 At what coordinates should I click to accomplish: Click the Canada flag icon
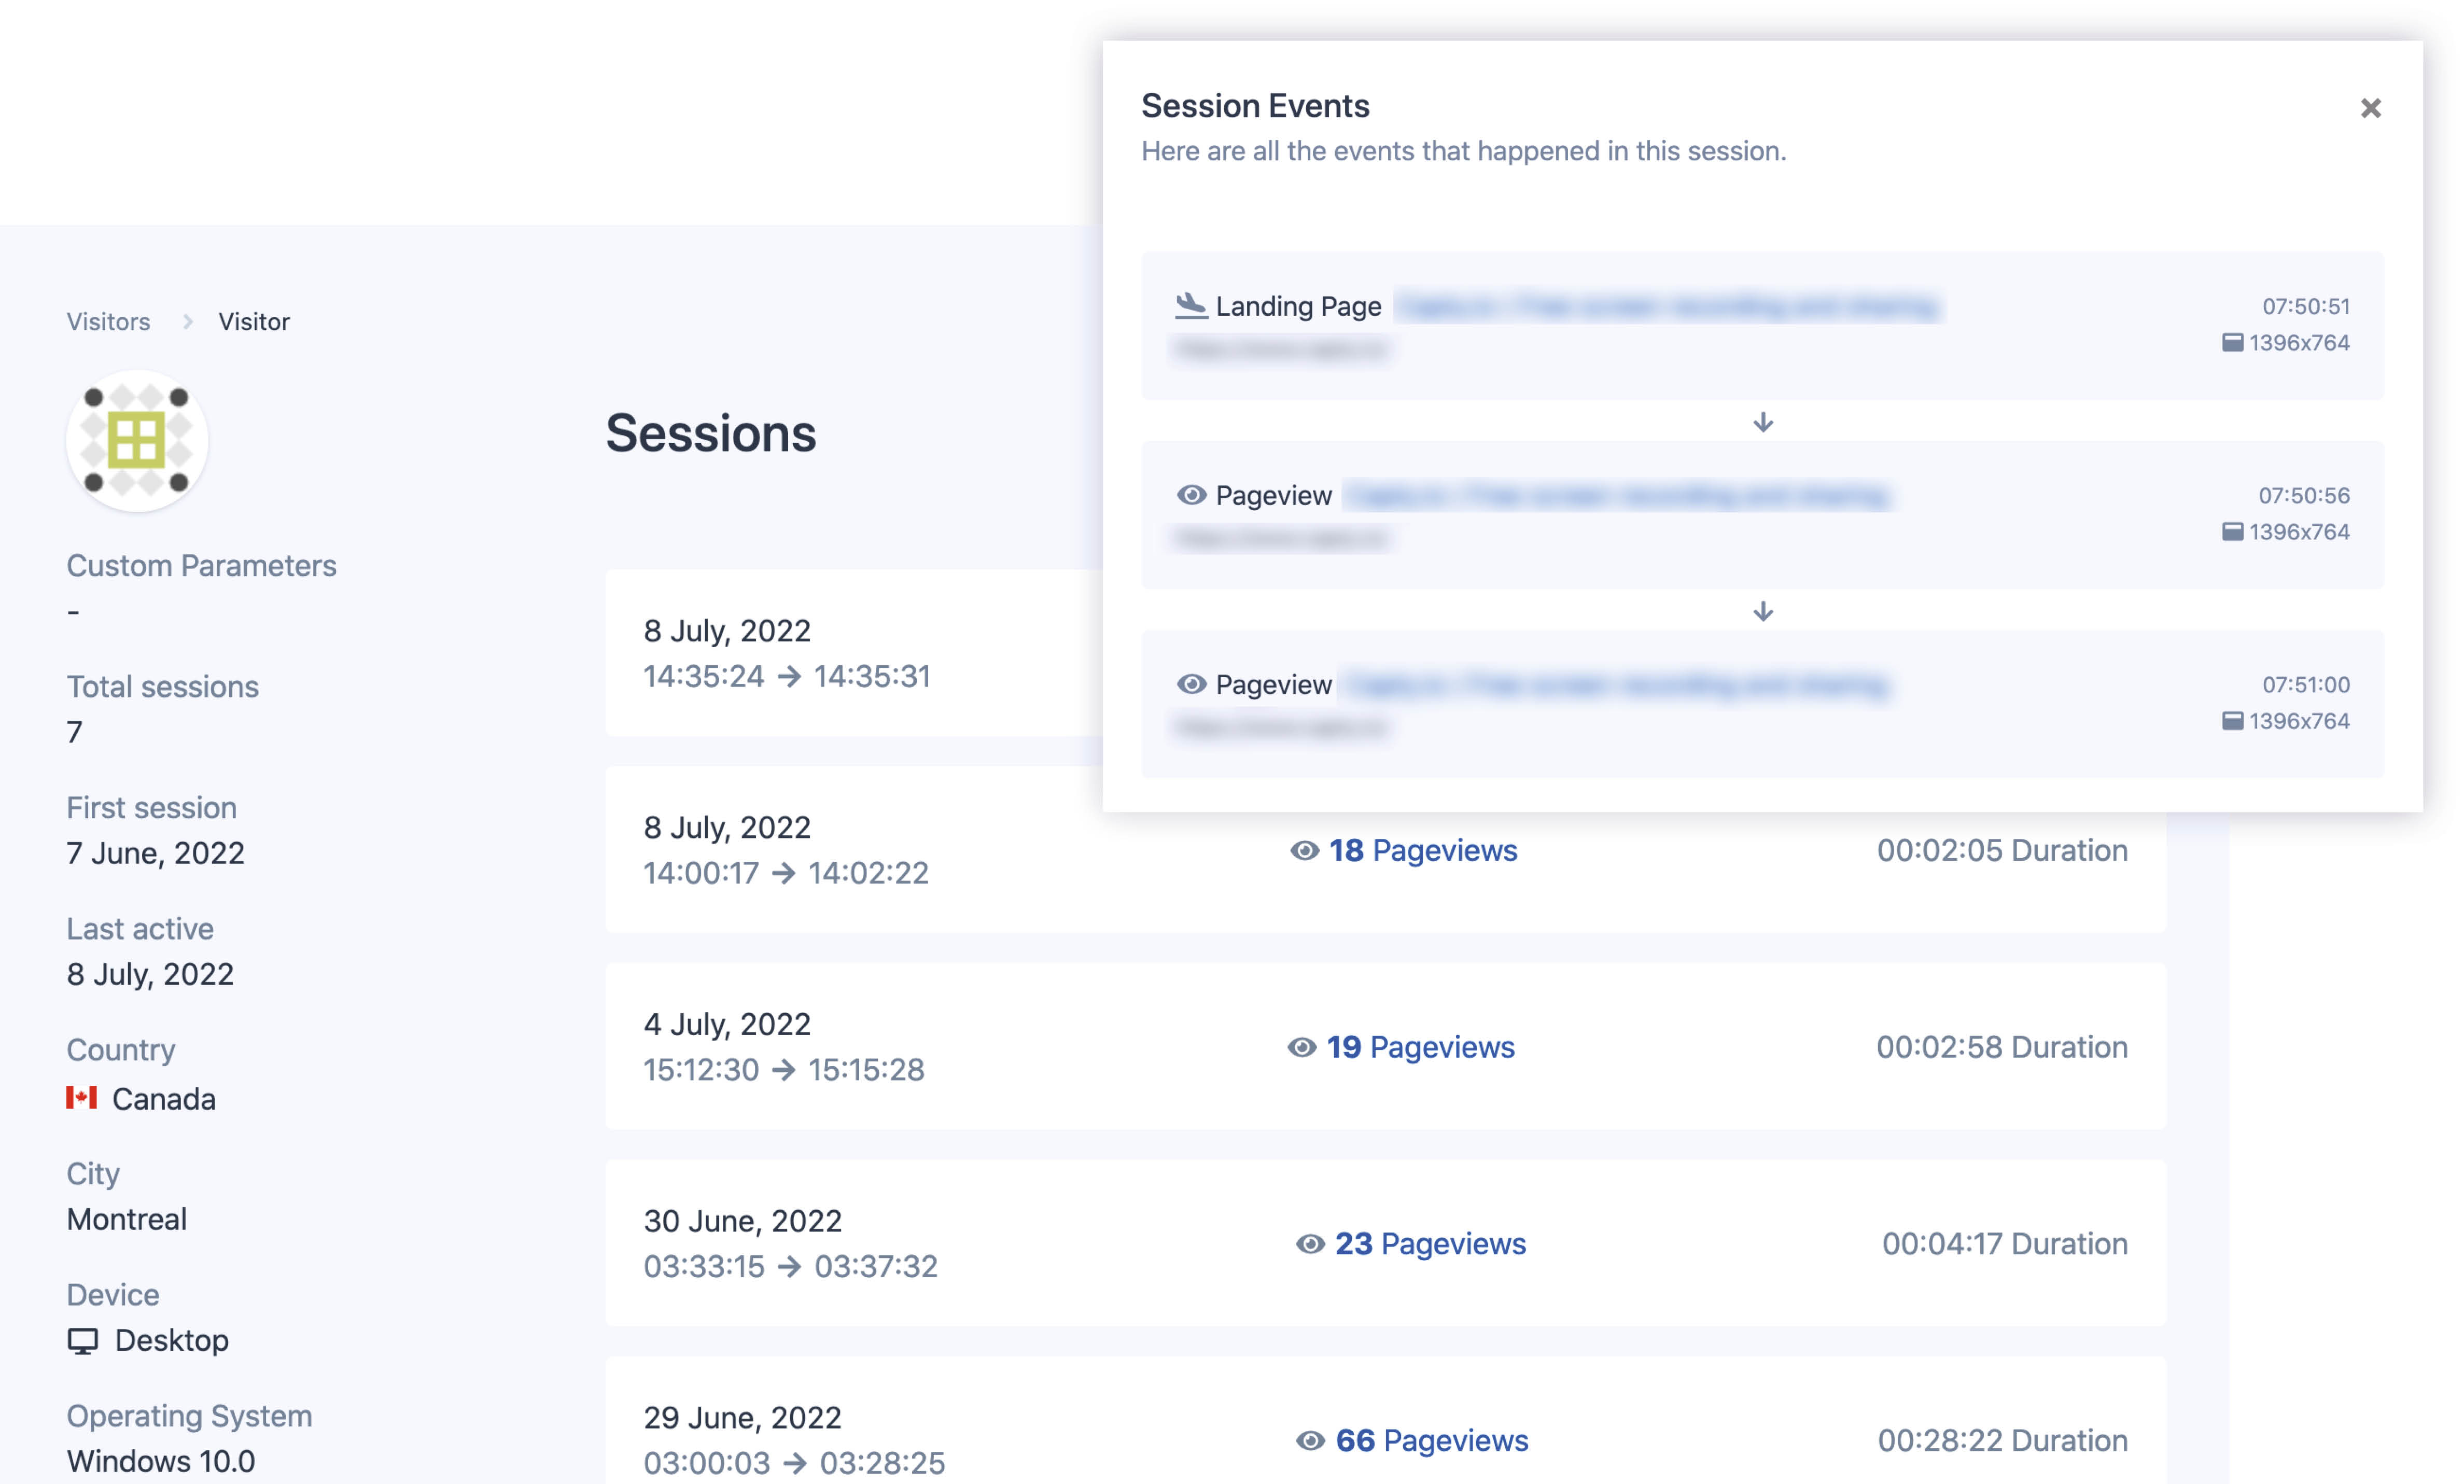81,1098
